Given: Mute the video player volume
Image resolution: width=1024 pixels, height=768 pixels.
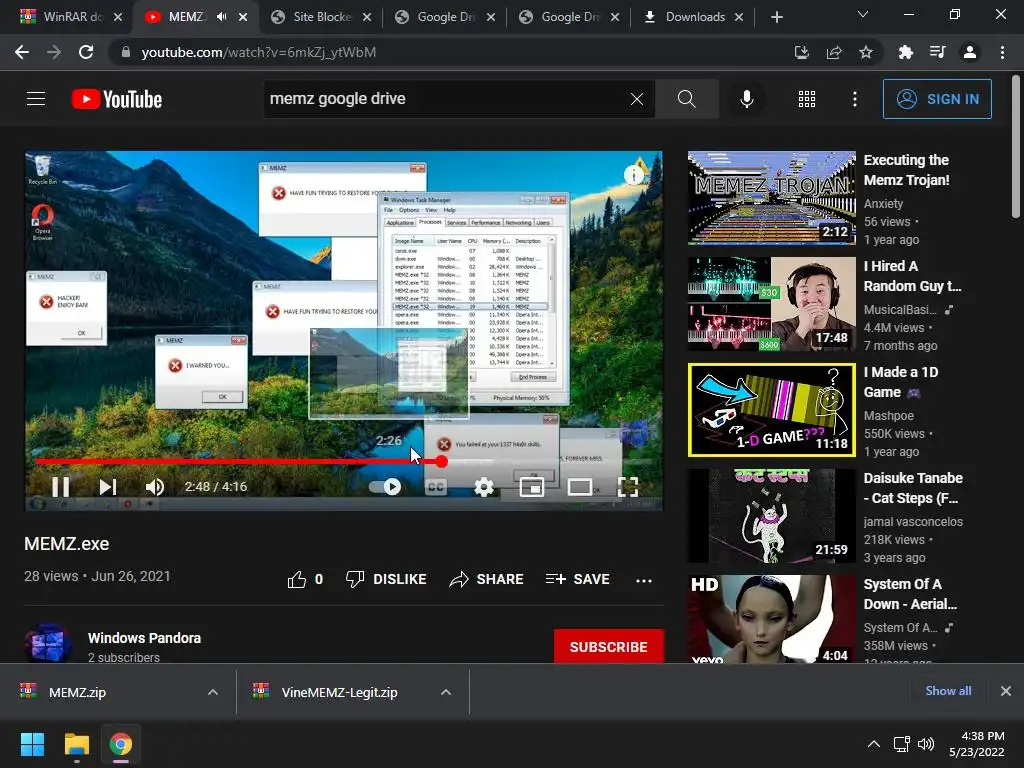Looking at the screenshot, I should 155,487.
